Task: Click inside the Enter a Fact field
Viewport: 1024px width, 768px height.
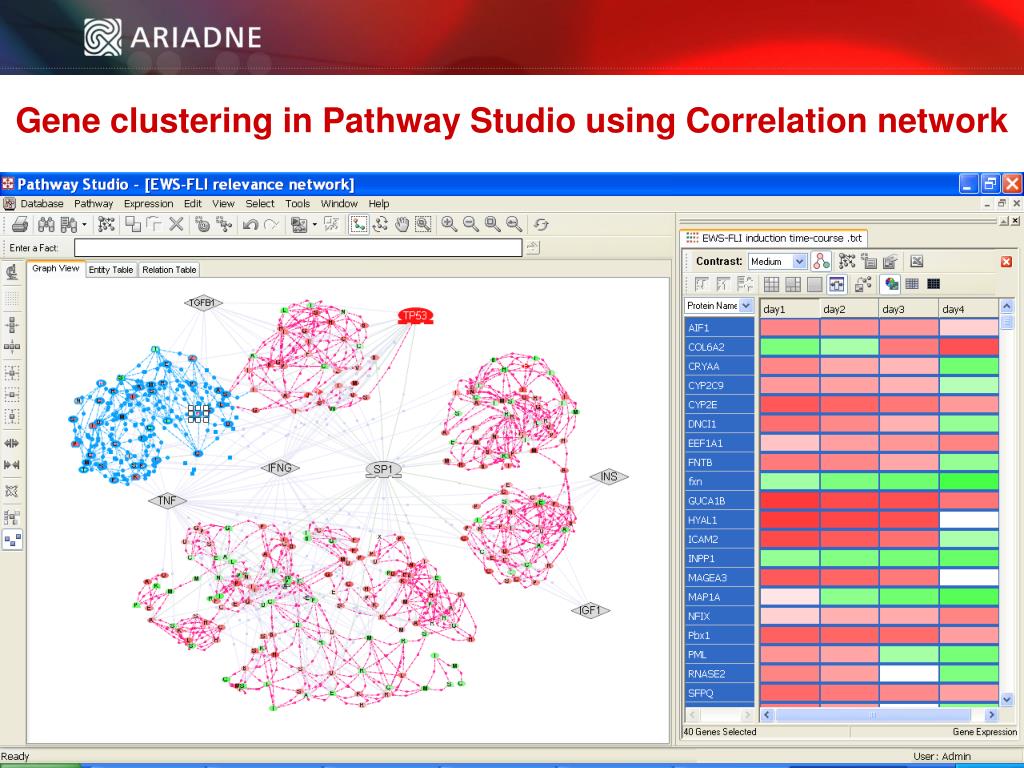Action: [x=298, y=248]
